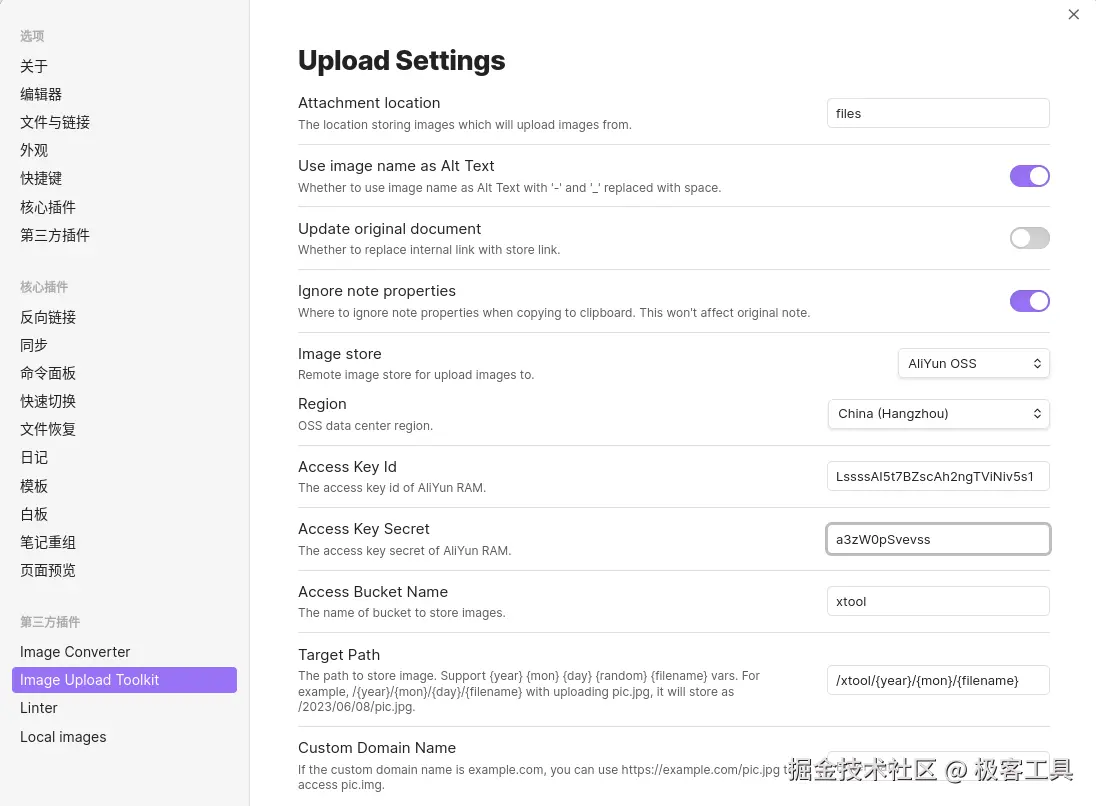Enable 'Update original document'

(1030, 238)
